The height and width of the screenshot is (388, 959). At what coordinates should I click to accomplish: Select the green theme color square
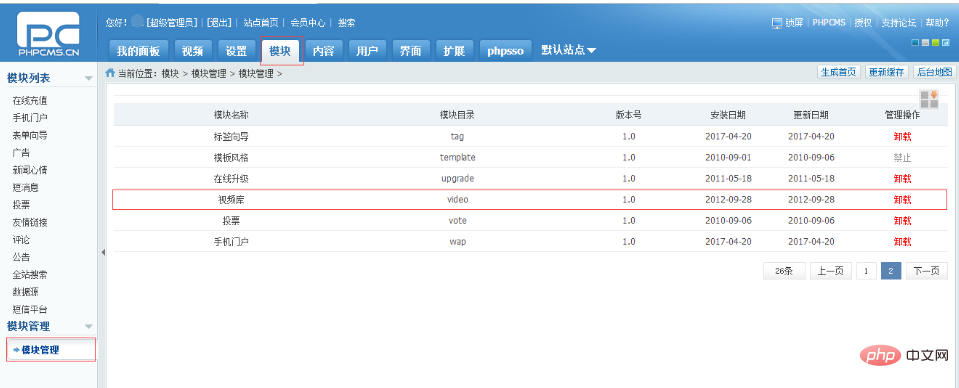click(935, 42)
